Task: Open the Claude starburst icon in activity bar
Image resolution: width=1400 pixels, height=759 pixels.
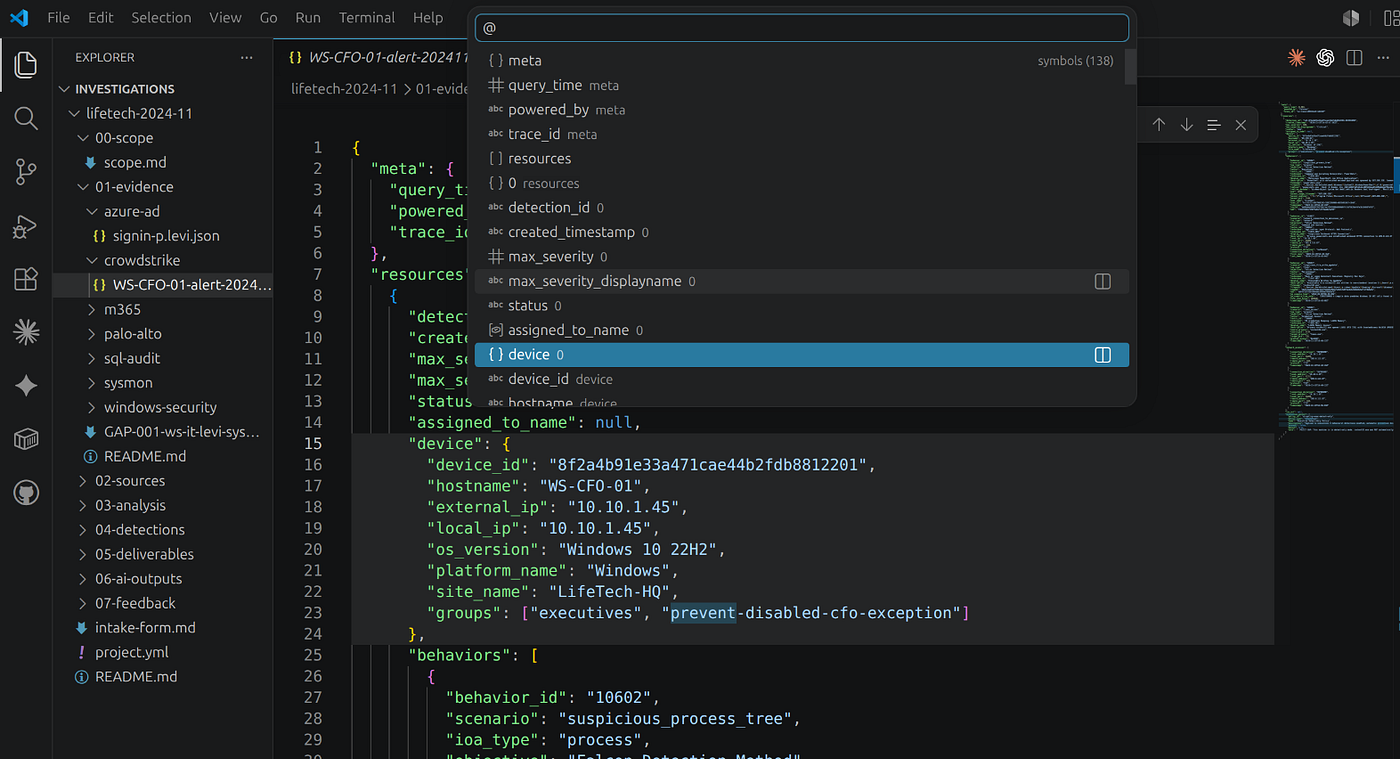Action: 26,332
